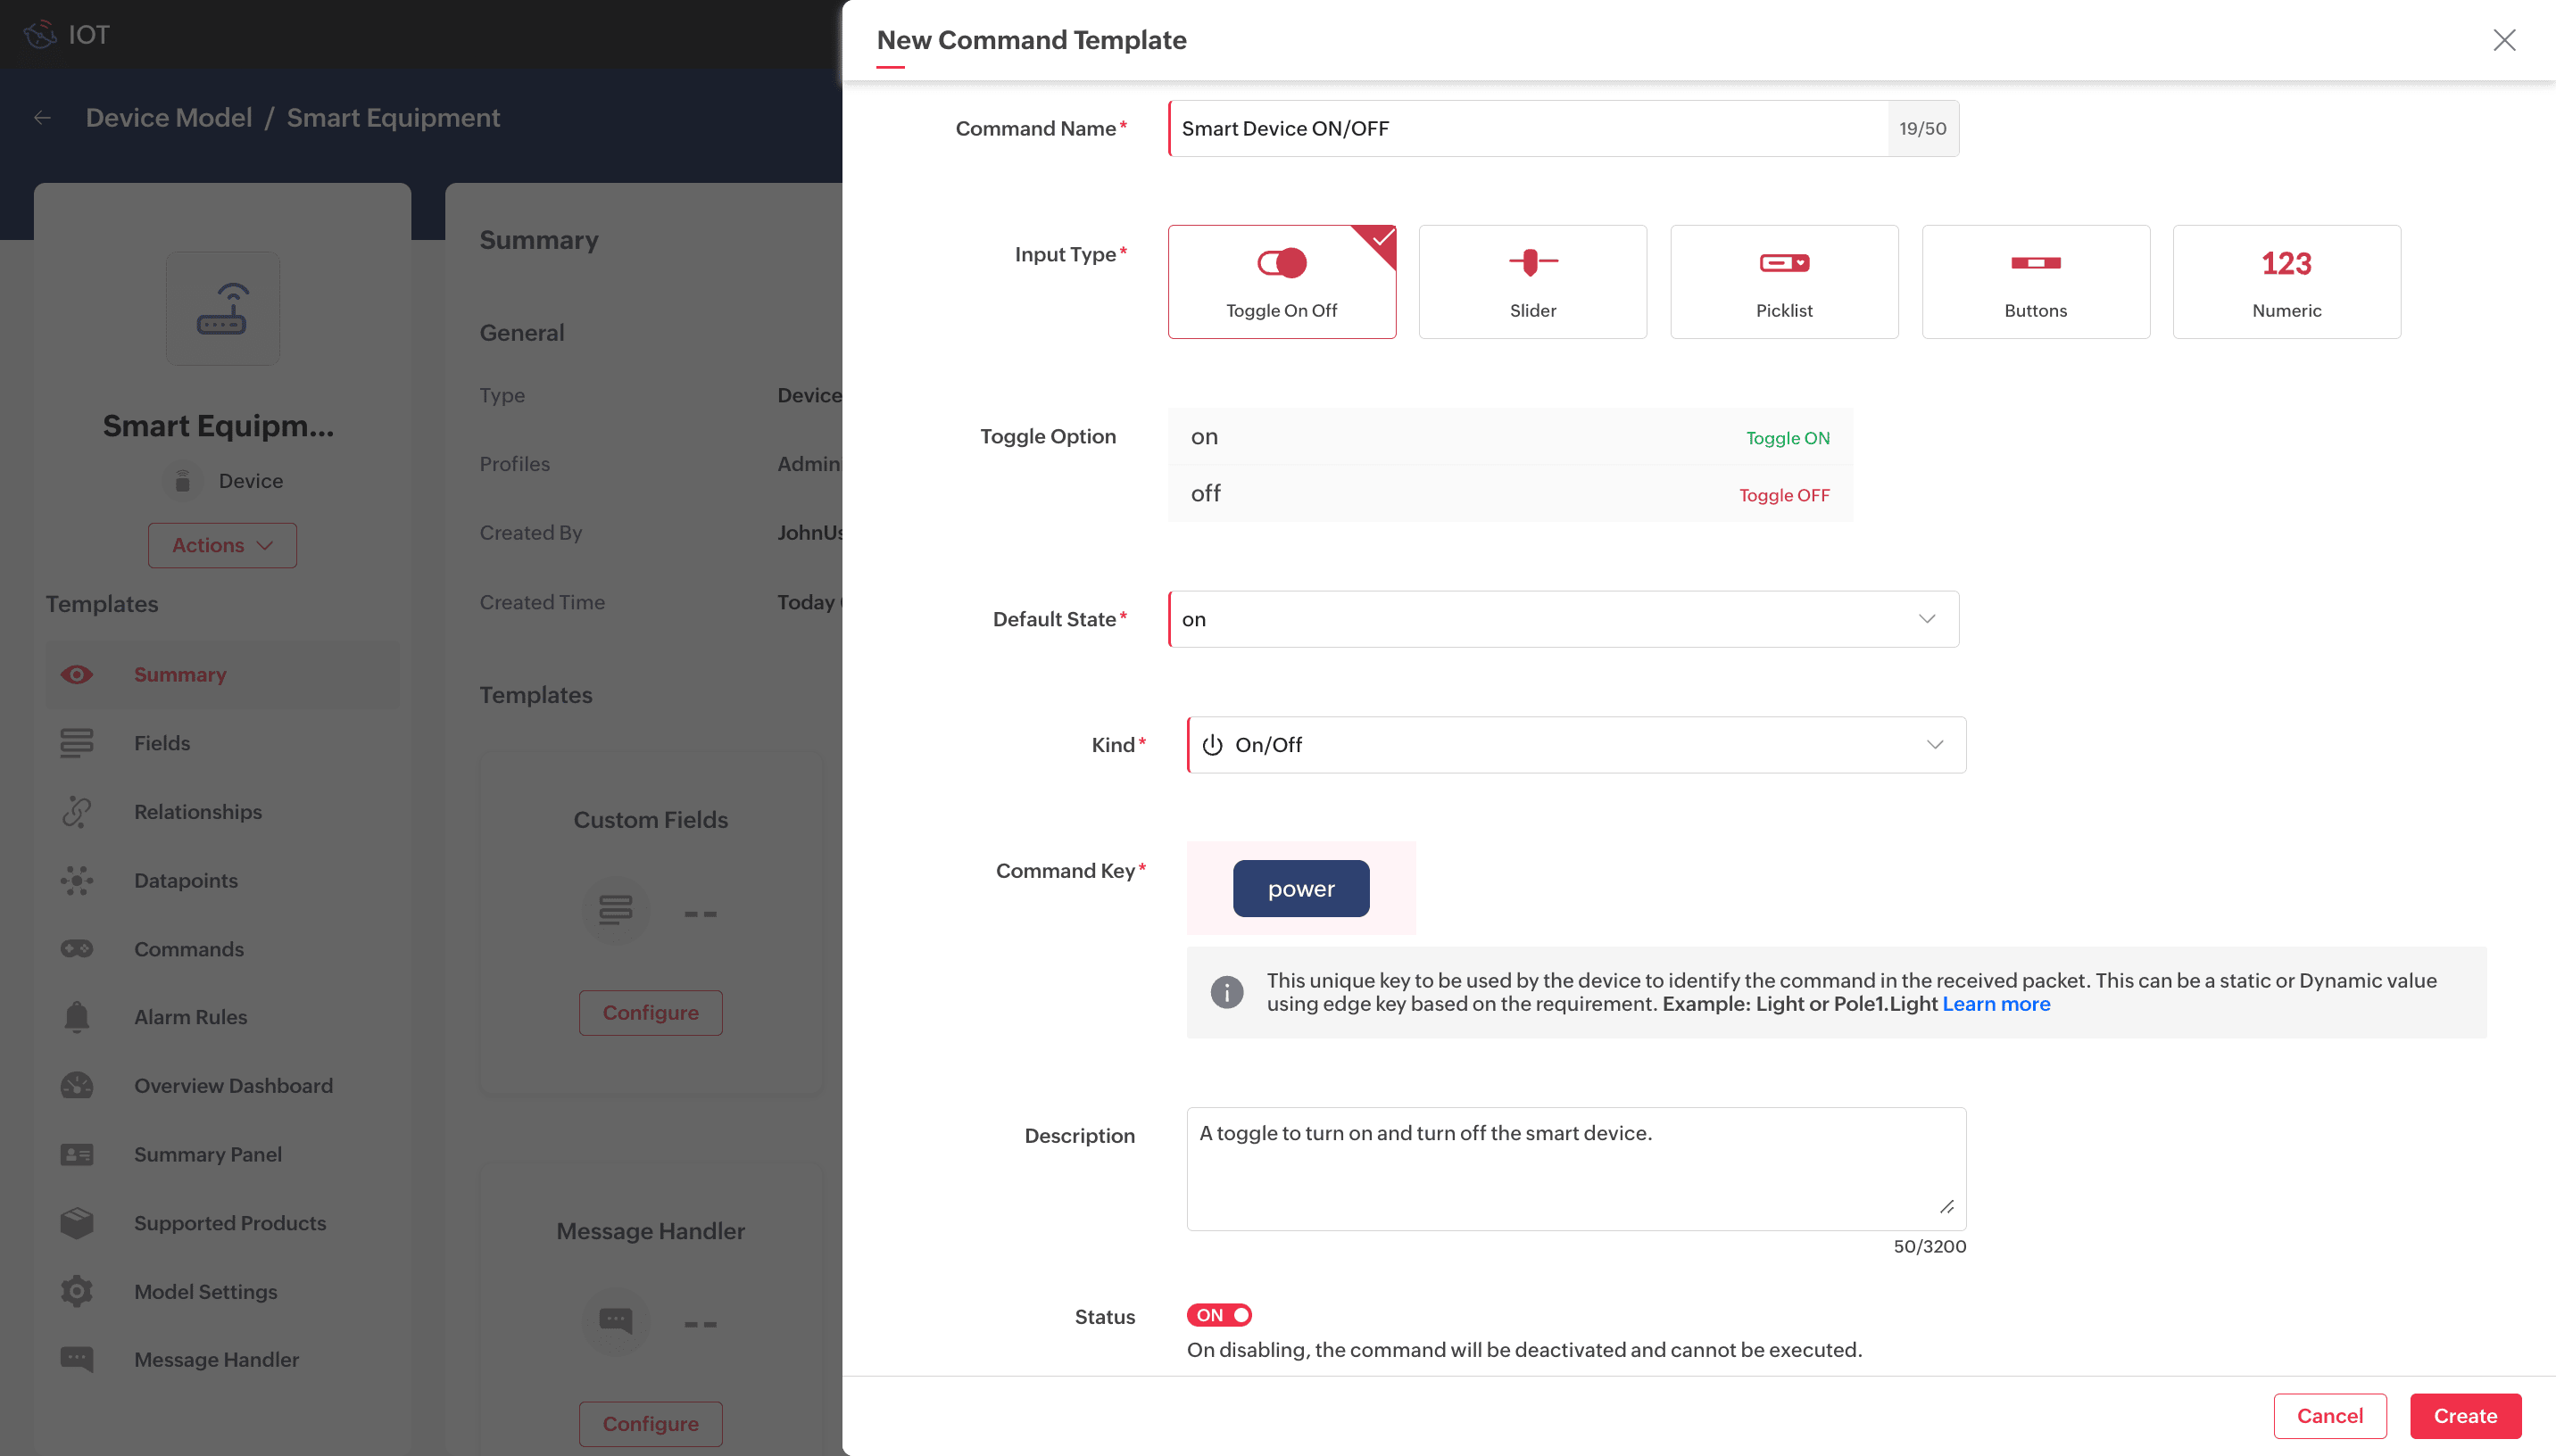Screen dimensions: 2556x1456
Task: Open Commands section
Action: coord(222,949)
